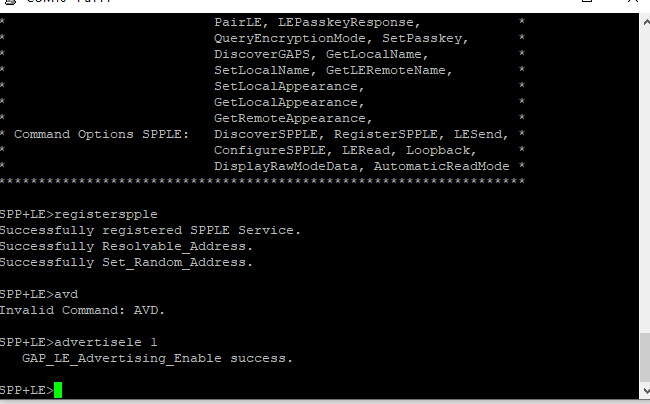Click the green cursor at the prompt
The width and height of the screenshot is (650, 404).
coord(58,389)
